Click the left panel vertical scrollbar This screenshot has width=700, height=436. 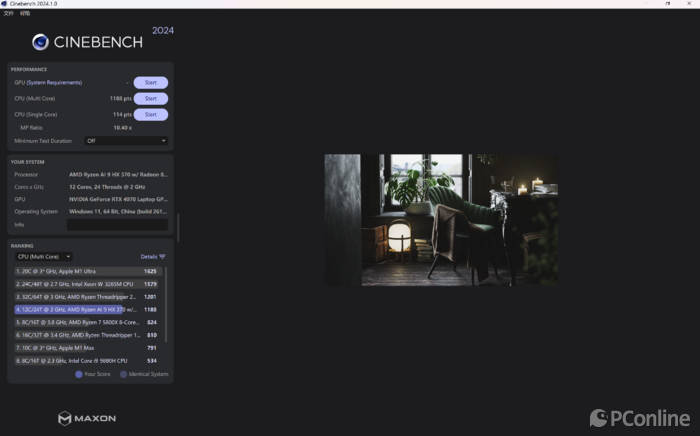click(178, 228)
